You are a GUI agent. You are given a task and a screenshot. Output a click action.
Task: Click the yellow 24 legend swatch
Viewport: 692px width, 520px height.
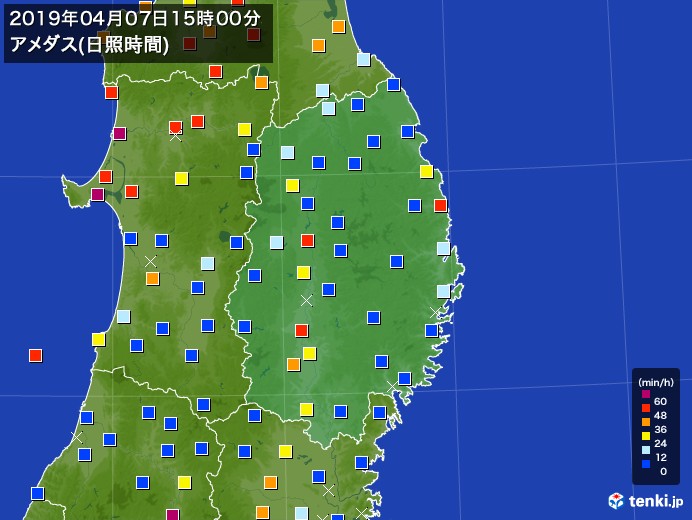[646, 436]
